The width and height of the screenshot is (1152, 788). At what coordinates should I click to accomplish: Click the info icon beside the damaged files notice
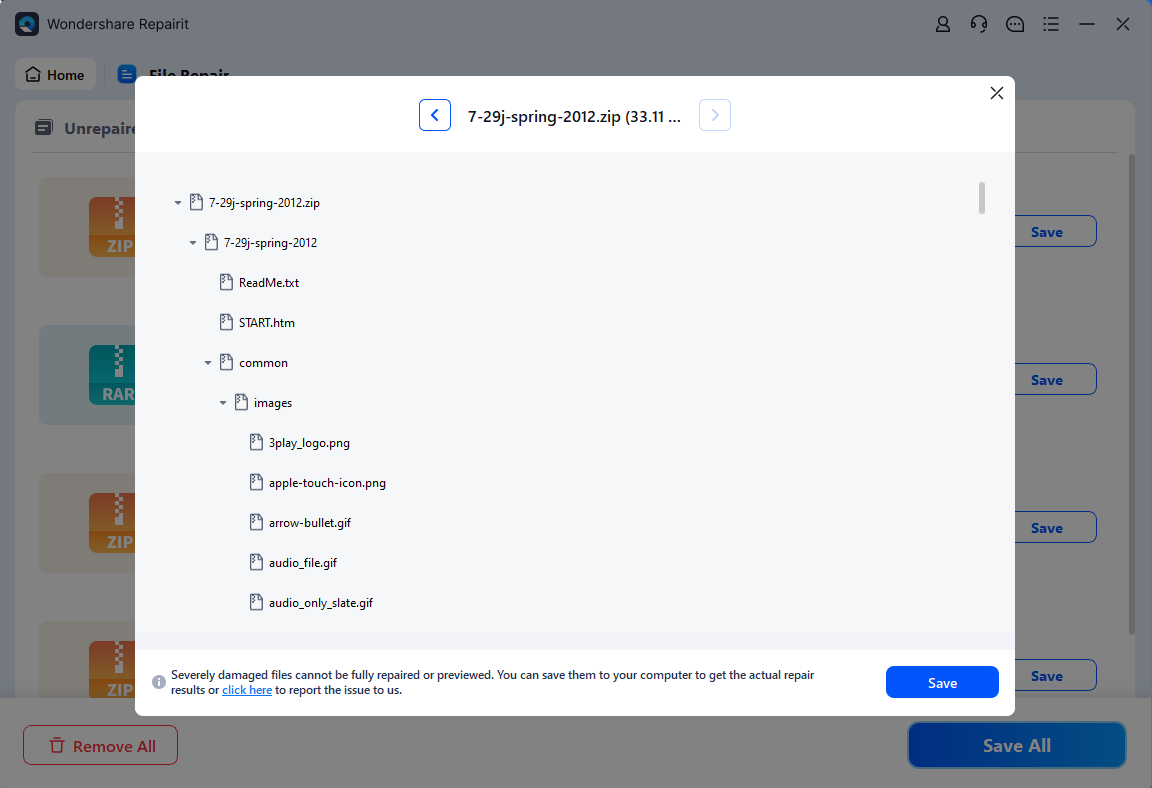click(x=159, y=682)
